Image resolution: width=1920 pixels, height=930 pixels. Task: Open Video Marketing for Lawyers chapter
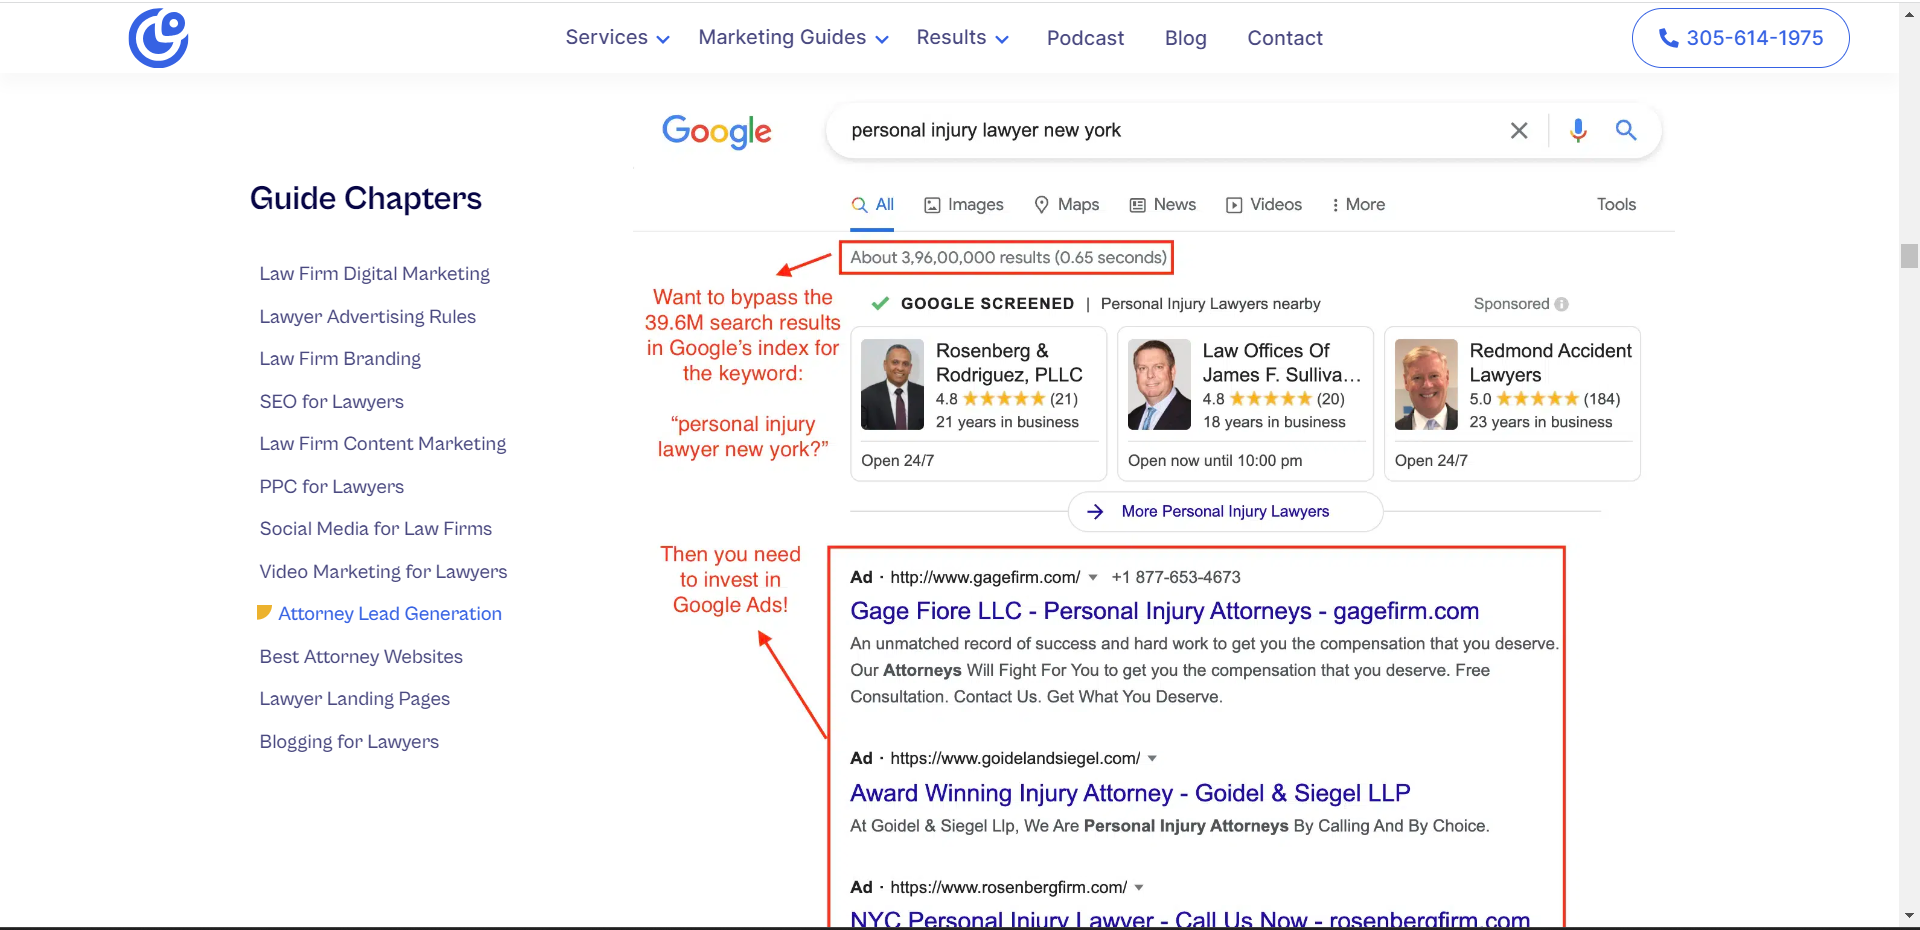tap(383, 572)
